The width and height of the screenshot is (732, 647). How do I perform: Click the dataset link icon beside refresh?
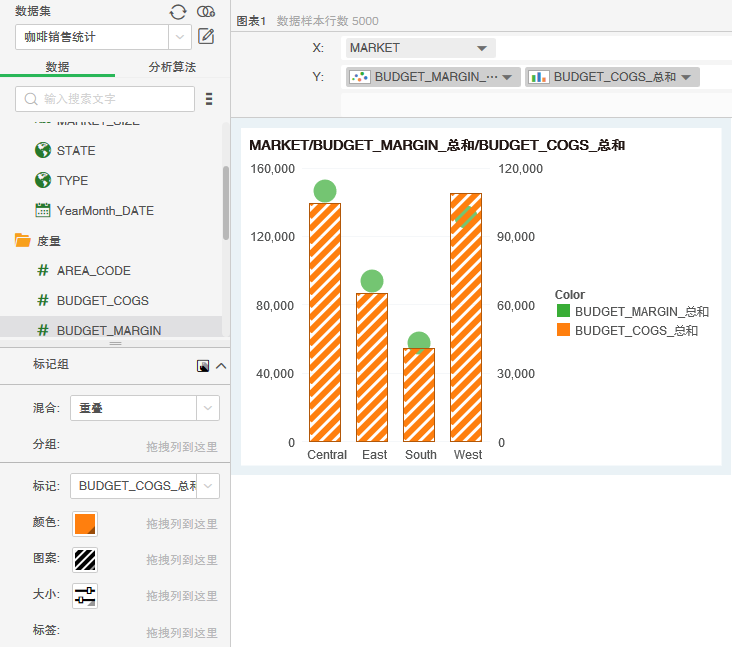pos(206,11)
